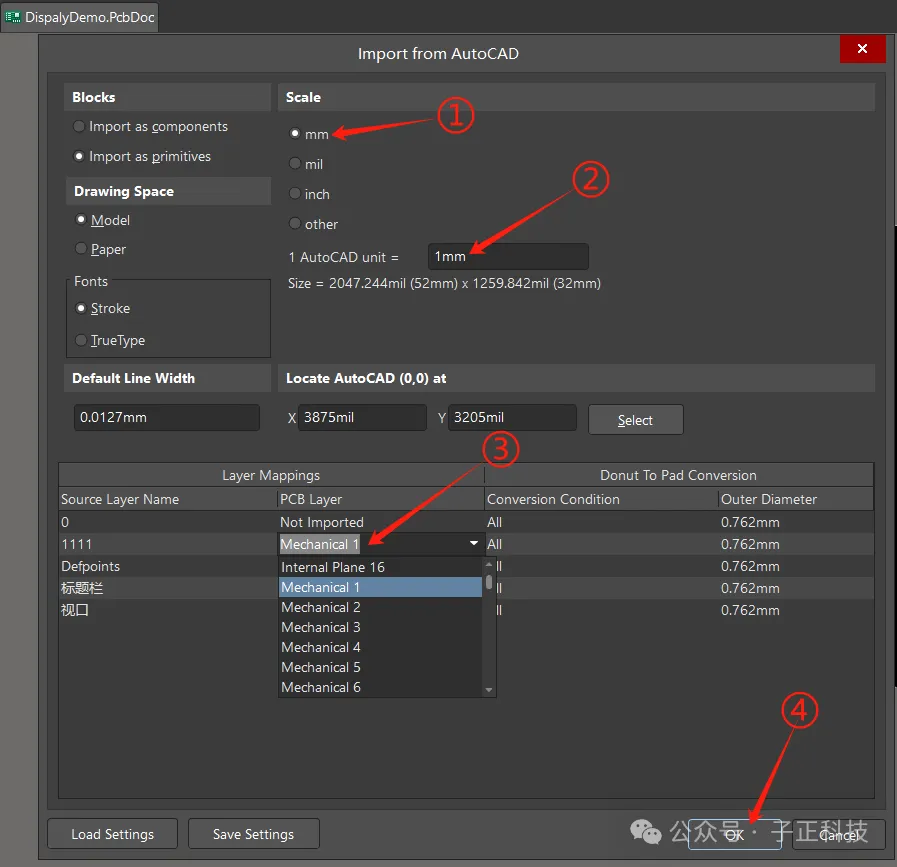Image resolution: width=897 pixels, height=867 pixels.
Task: Choose Mechanical 4 in dropdown list
Action: [380, 647]
